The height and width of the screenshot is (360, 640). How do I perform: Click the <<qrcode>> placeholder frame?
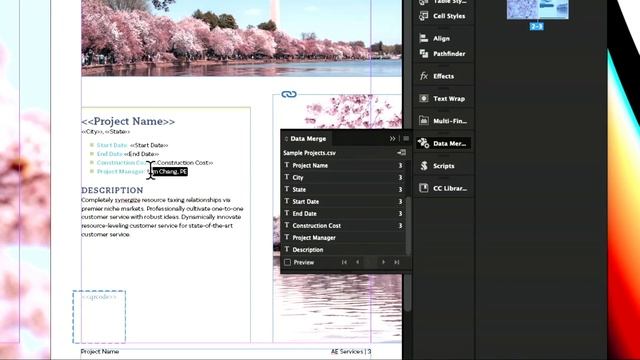[99, 317]
